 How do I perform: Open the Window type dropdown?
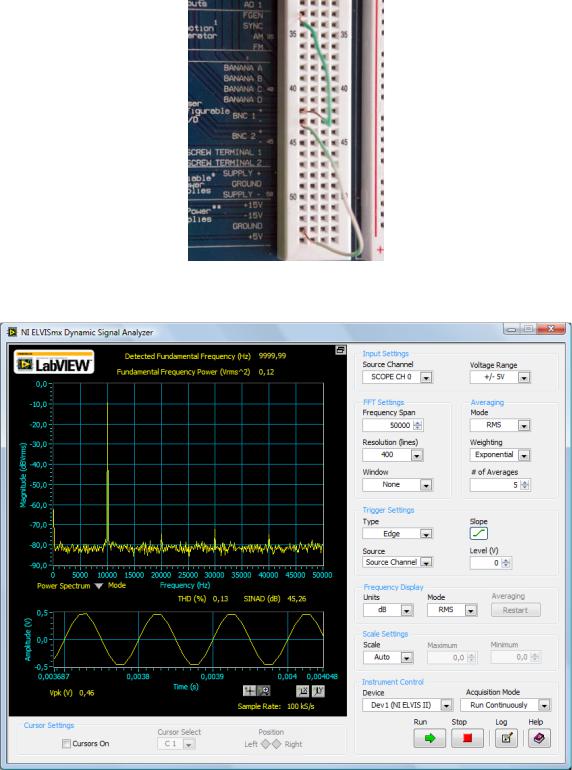click(x=427, y=485)
